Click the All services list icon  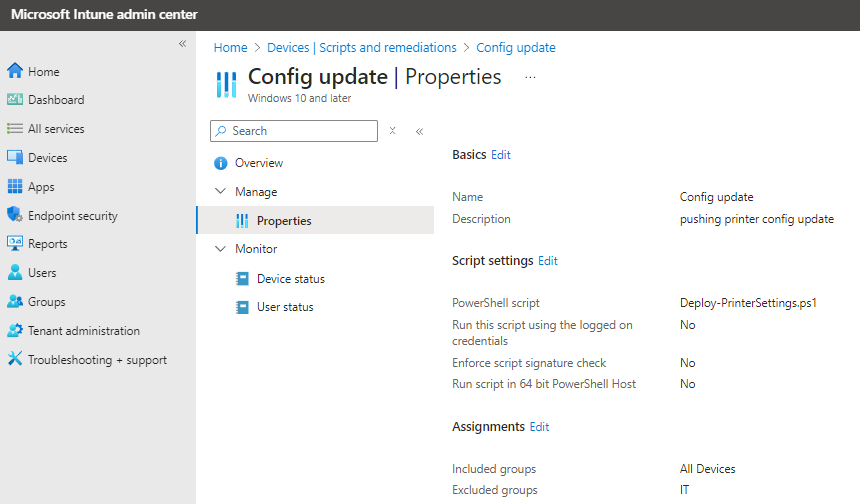15,129
